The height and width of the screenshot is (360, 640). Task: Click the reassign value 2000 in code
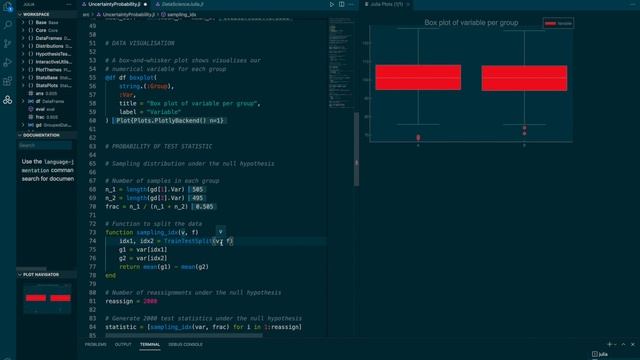[x=150, y=301]
